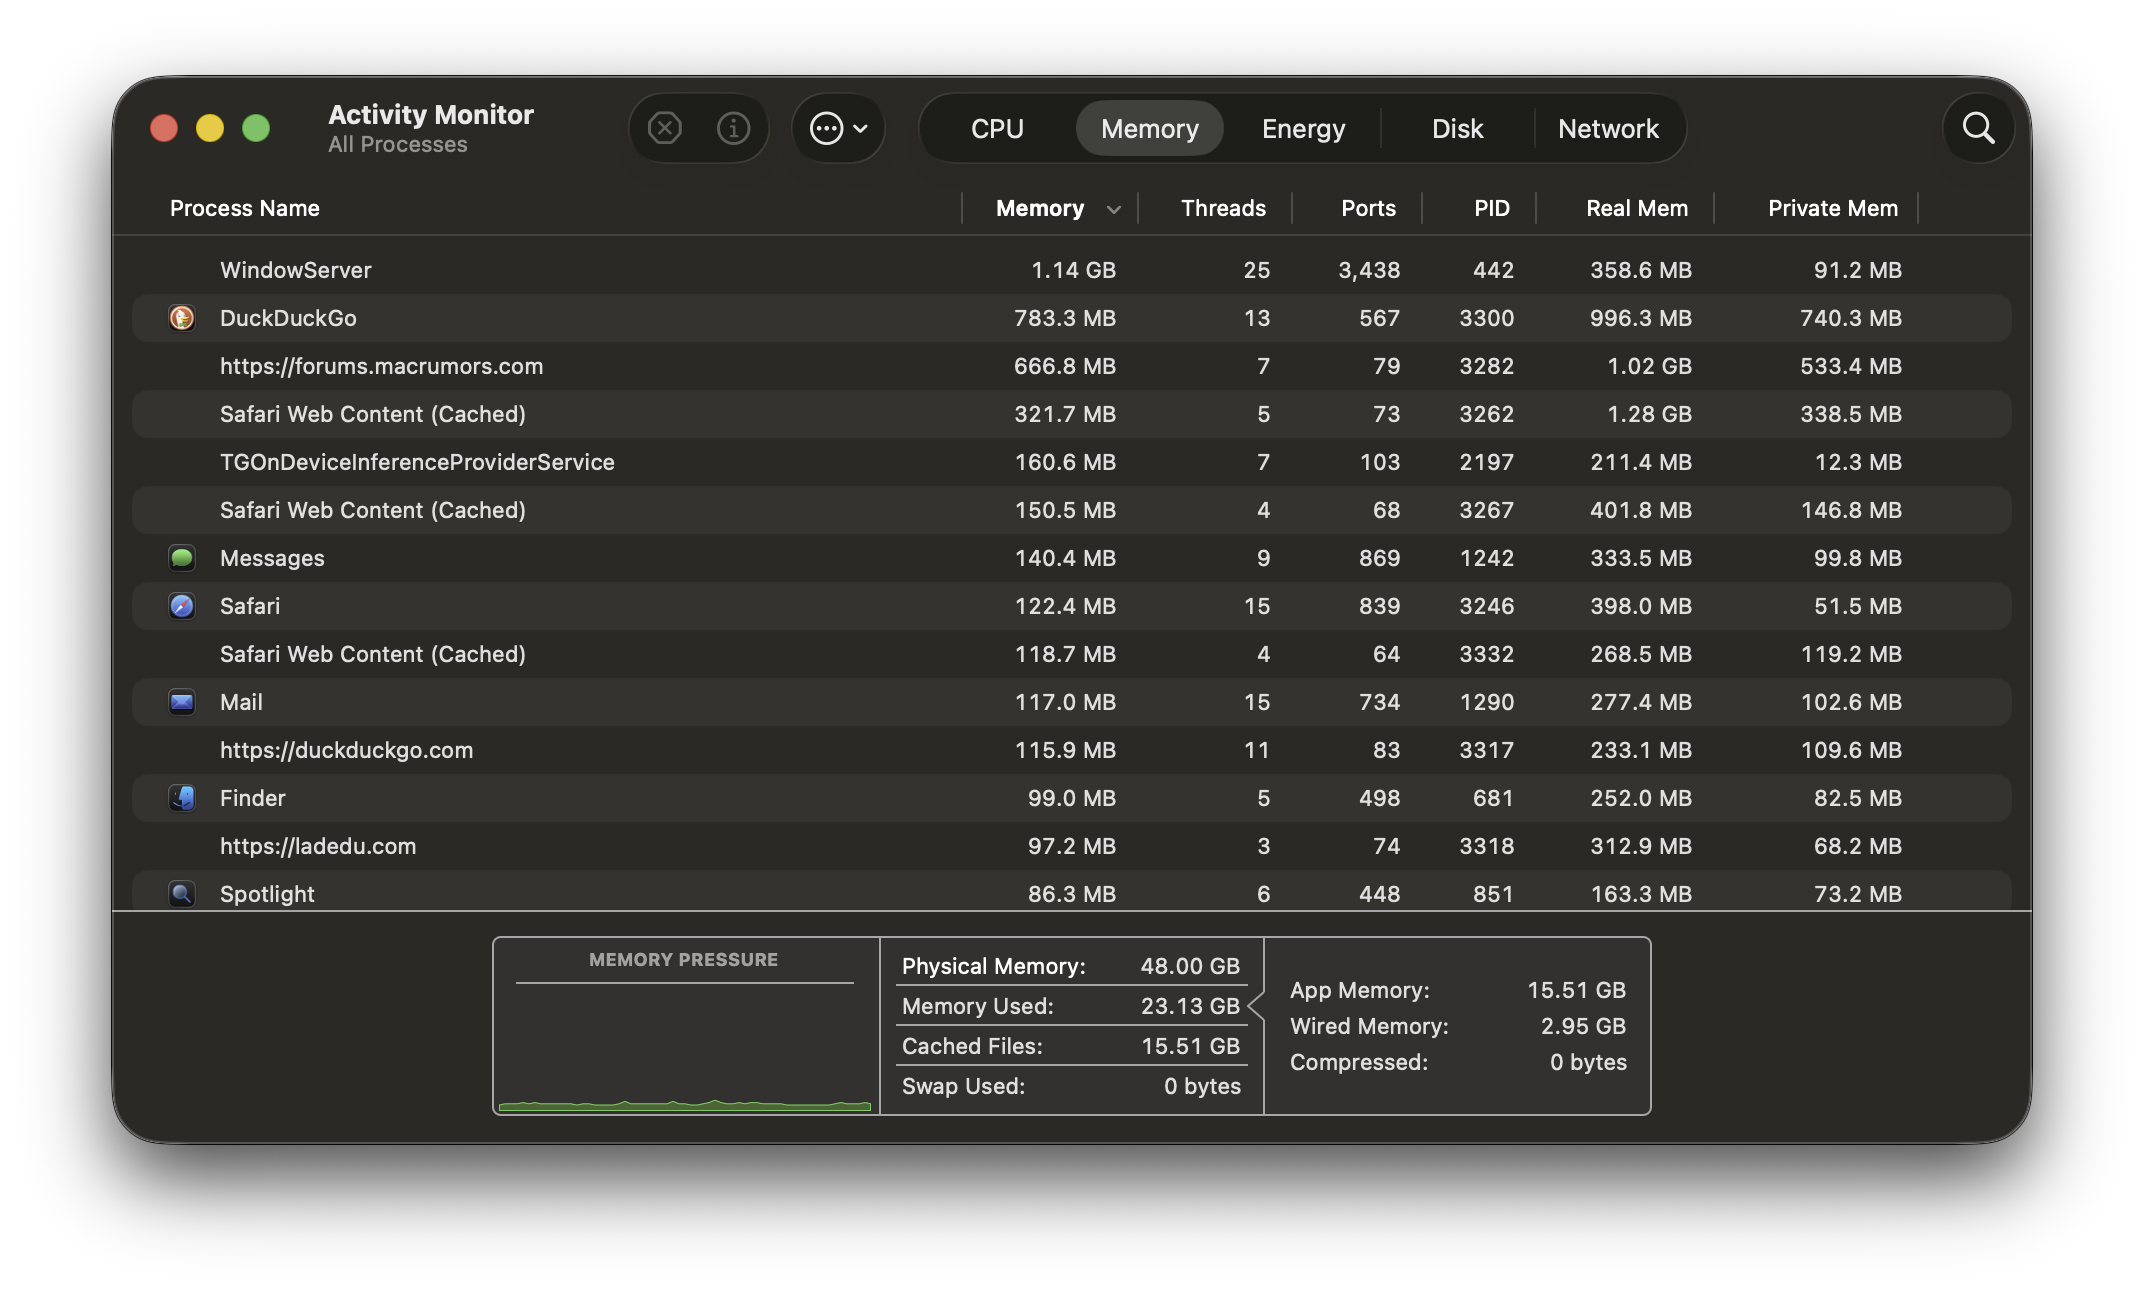This screenshot has width=2144, height=1292.
Task: Click Physical Memory value 48.00 GB
Action: (x=1190, y=966)
